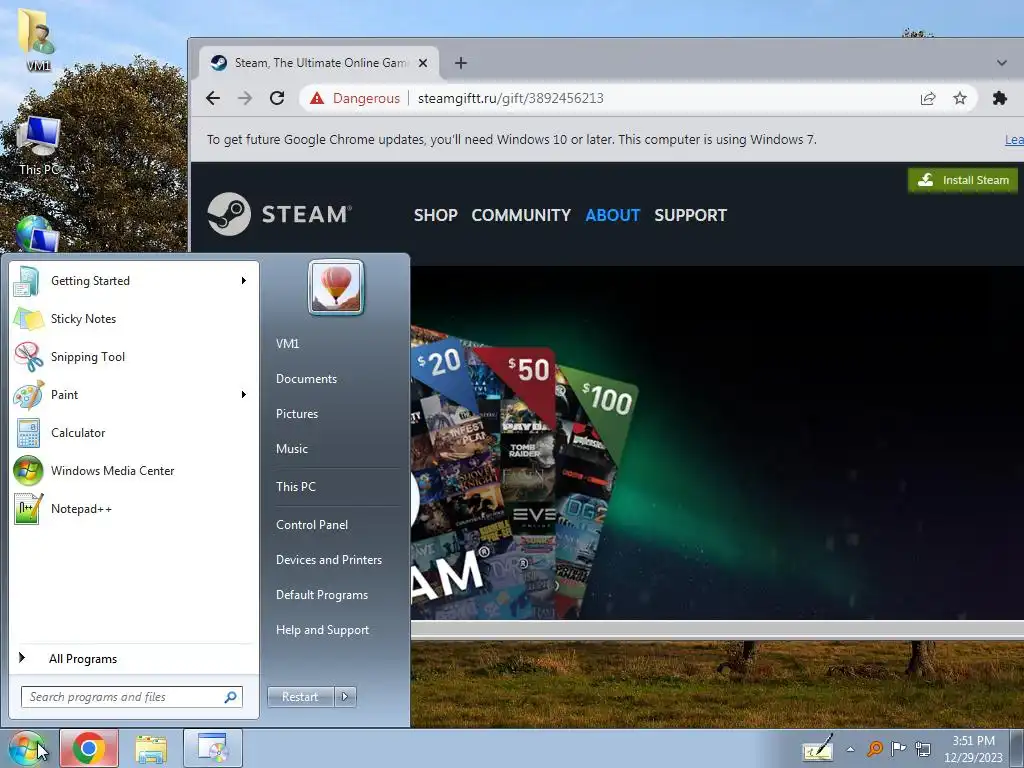Viewport: 1024px width, 768px height.
Task: Go forward in Chrome
Action: [245, 99]
